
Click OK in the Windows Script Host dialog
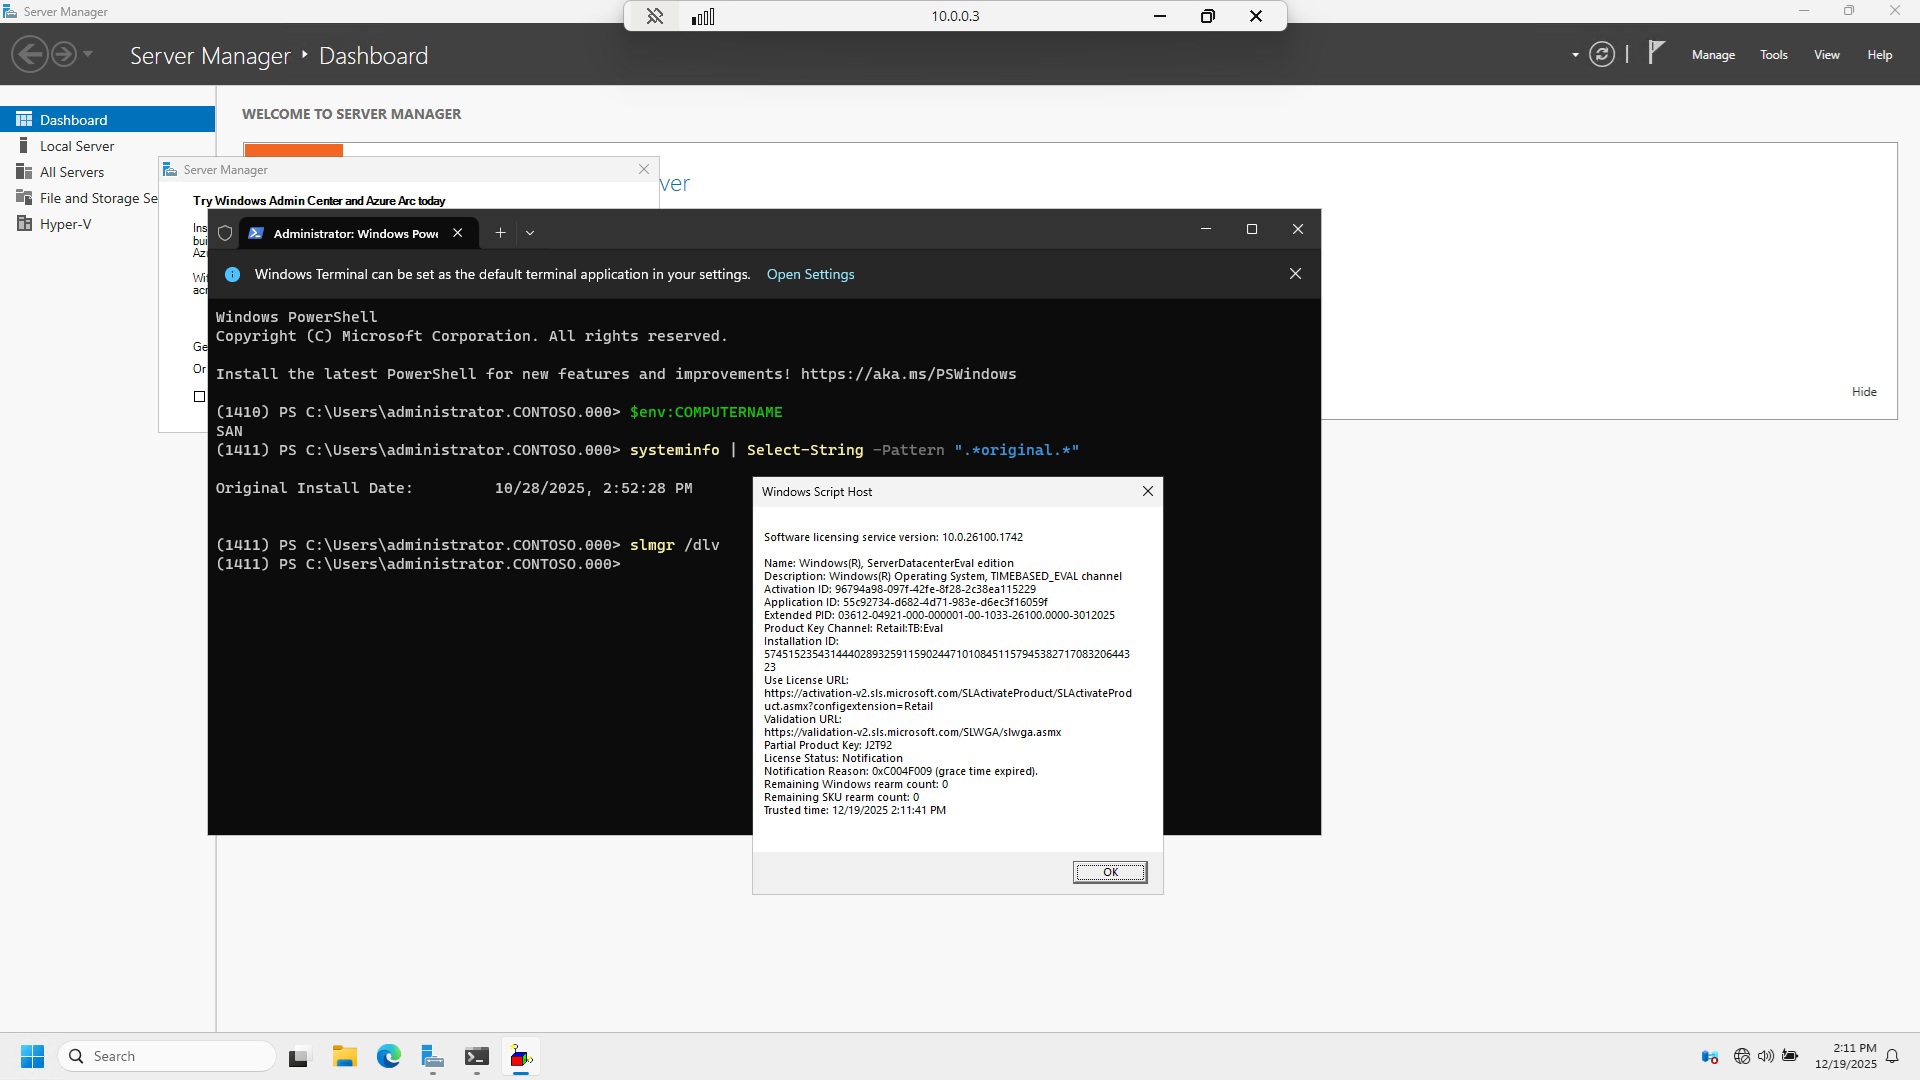click(1109, 872)
